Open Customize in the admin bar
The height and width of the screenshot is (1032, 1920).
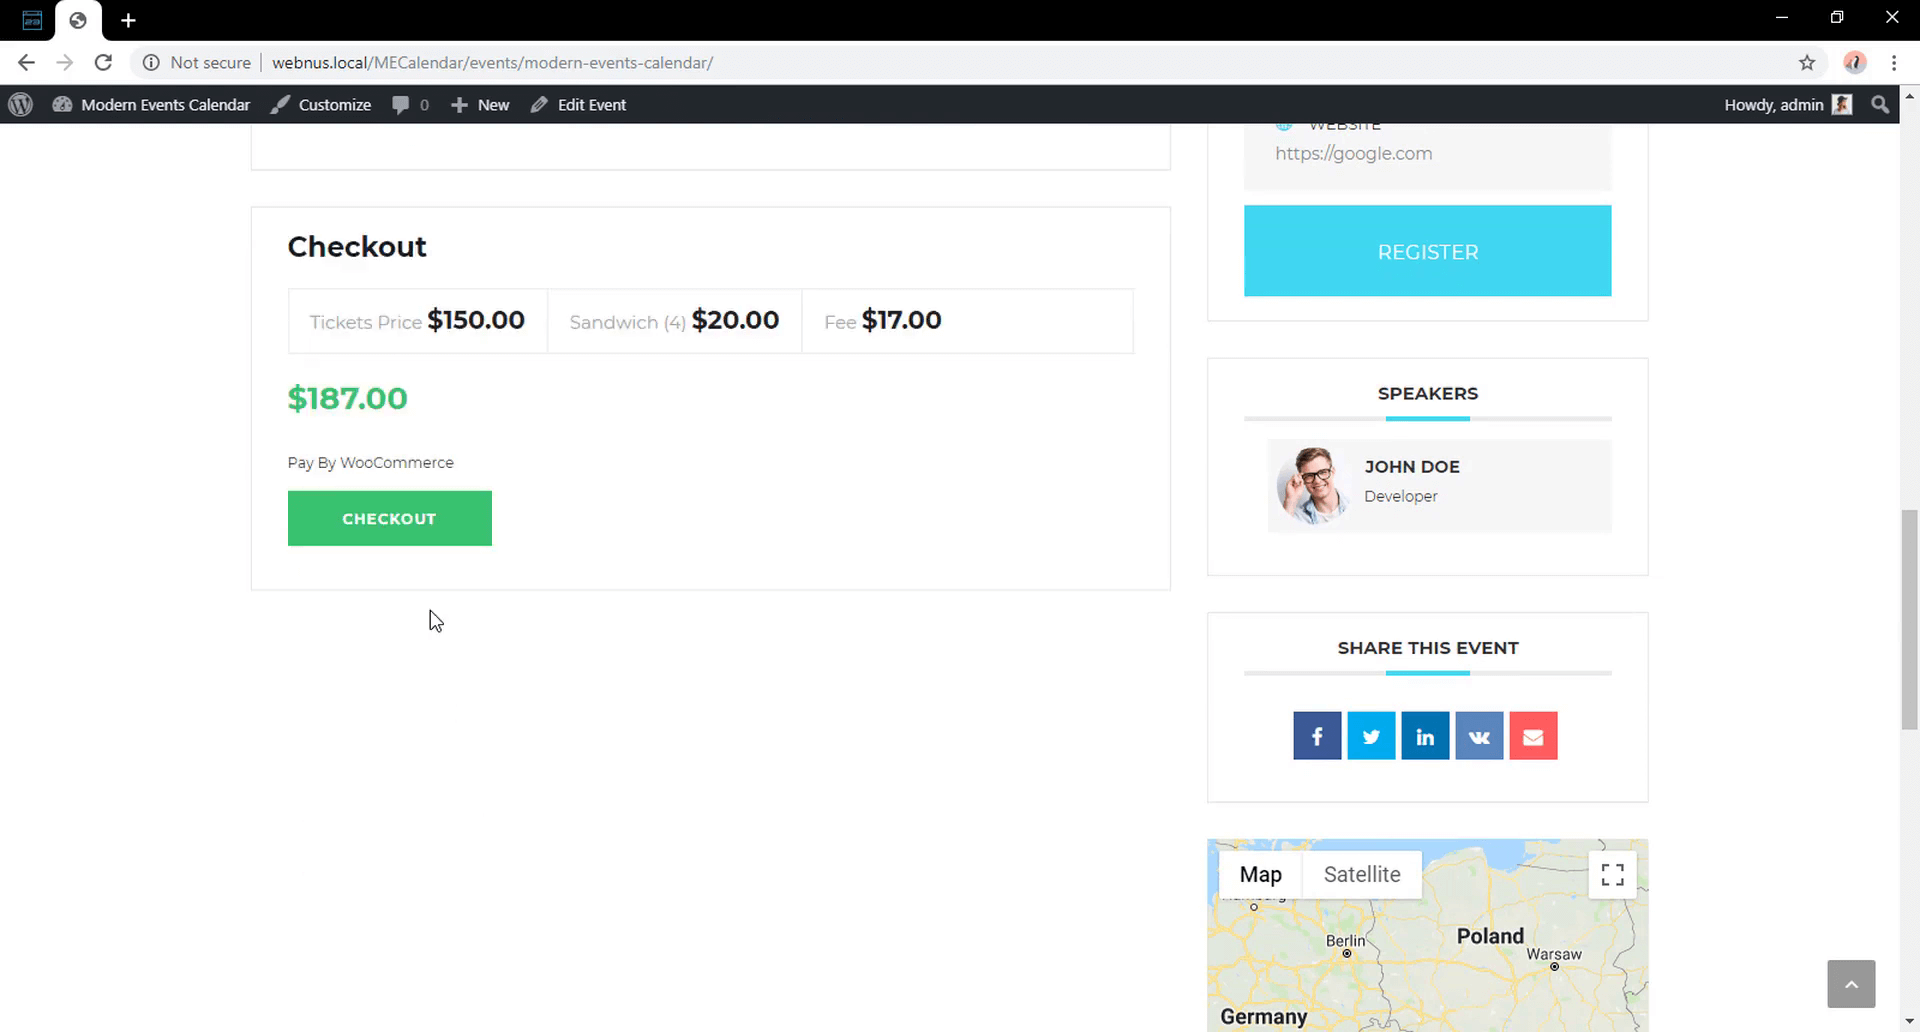pos(321,104)
